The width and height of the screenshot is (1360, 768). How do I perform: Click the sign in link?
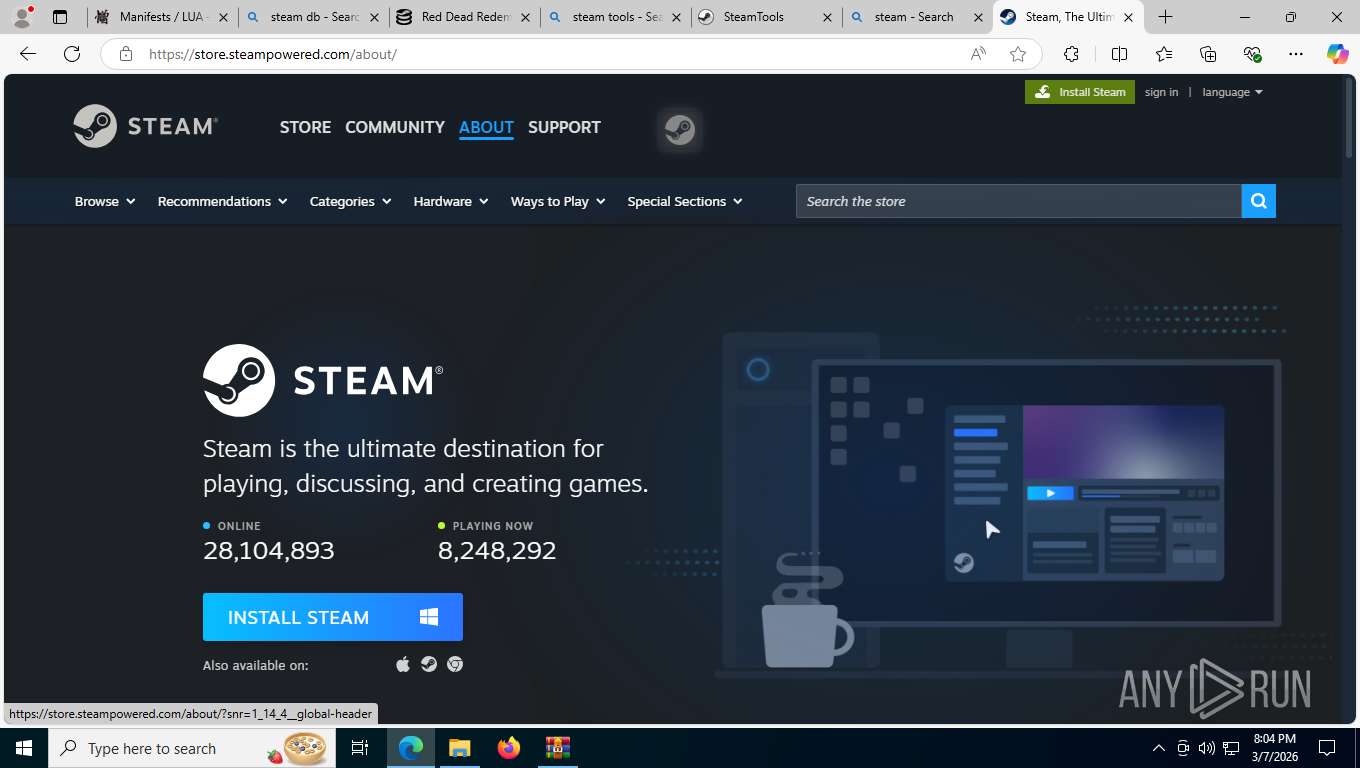pyautogui.click(x=1161, y=92)
